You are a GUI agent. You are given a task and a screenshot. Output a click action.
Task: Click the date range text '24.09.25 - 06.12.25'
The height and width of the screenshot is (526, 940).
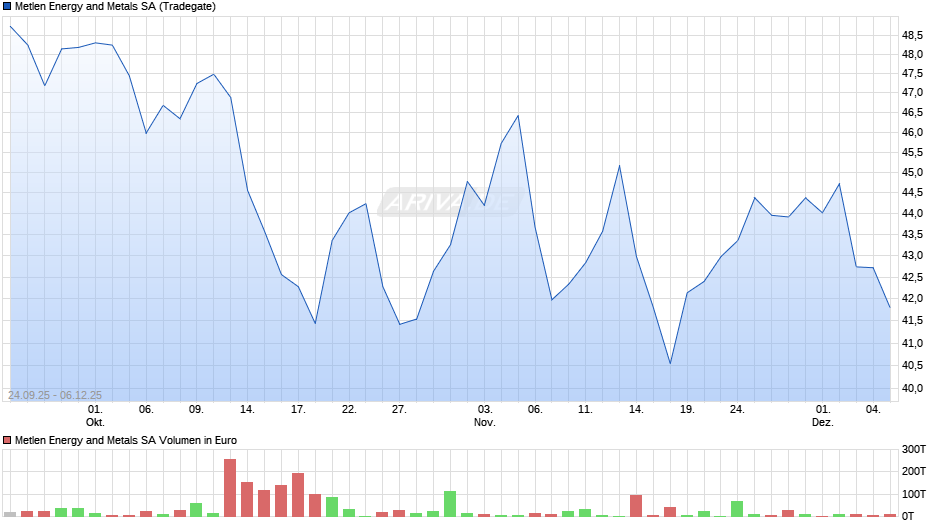(55, 395)
